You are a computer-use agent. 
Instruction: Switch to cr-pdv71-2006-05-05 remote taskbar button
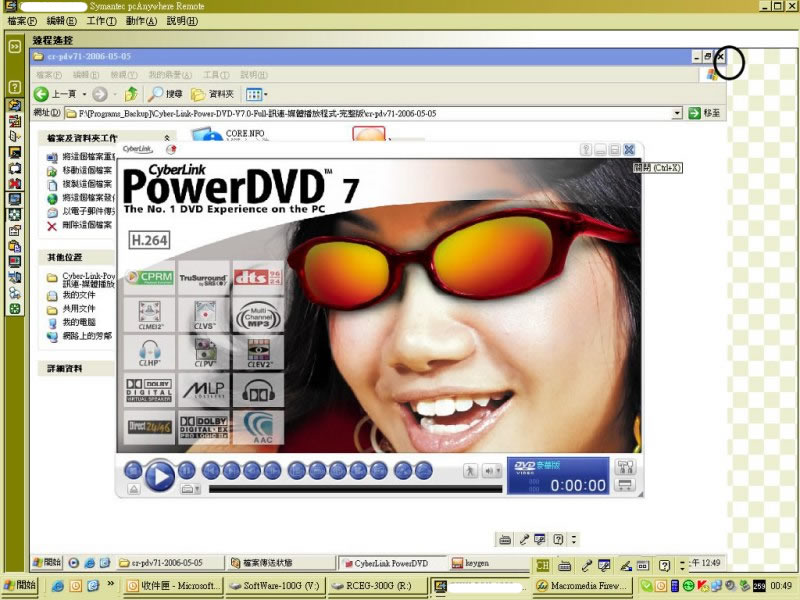pos(169,563)
